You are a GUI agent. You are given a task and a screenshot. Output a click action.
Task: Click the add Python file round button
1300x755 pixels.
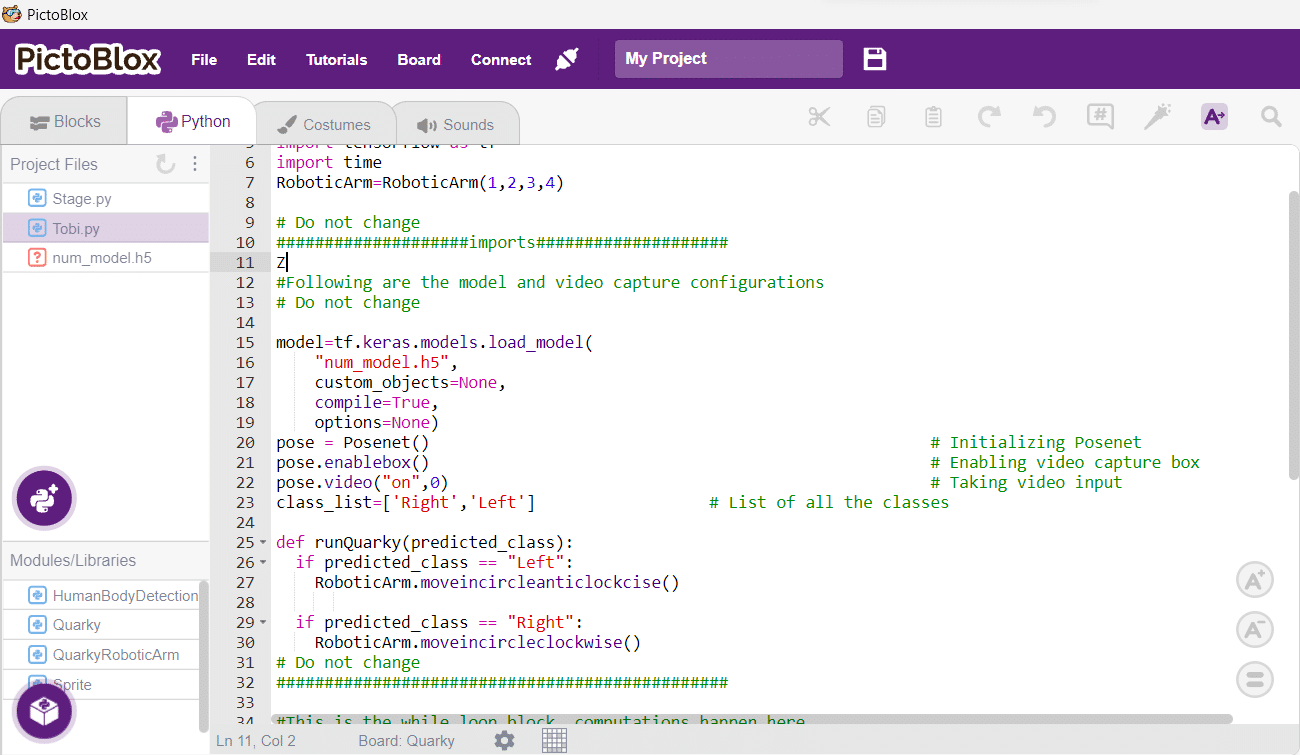[44, 498]
